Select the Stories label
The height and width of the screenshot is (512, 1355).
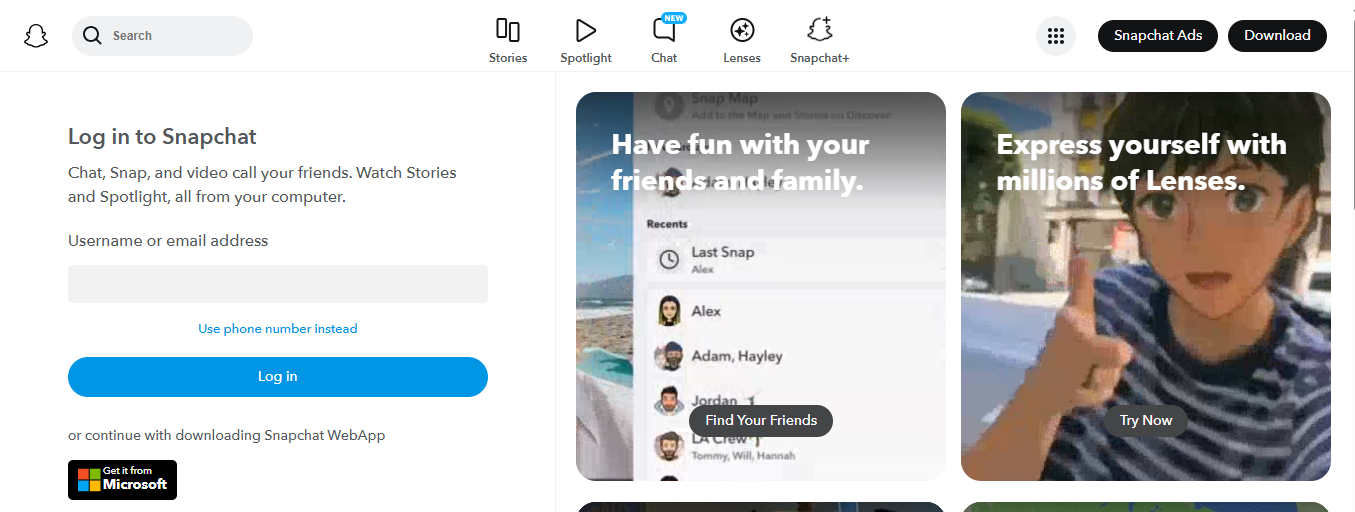point(508,58)
